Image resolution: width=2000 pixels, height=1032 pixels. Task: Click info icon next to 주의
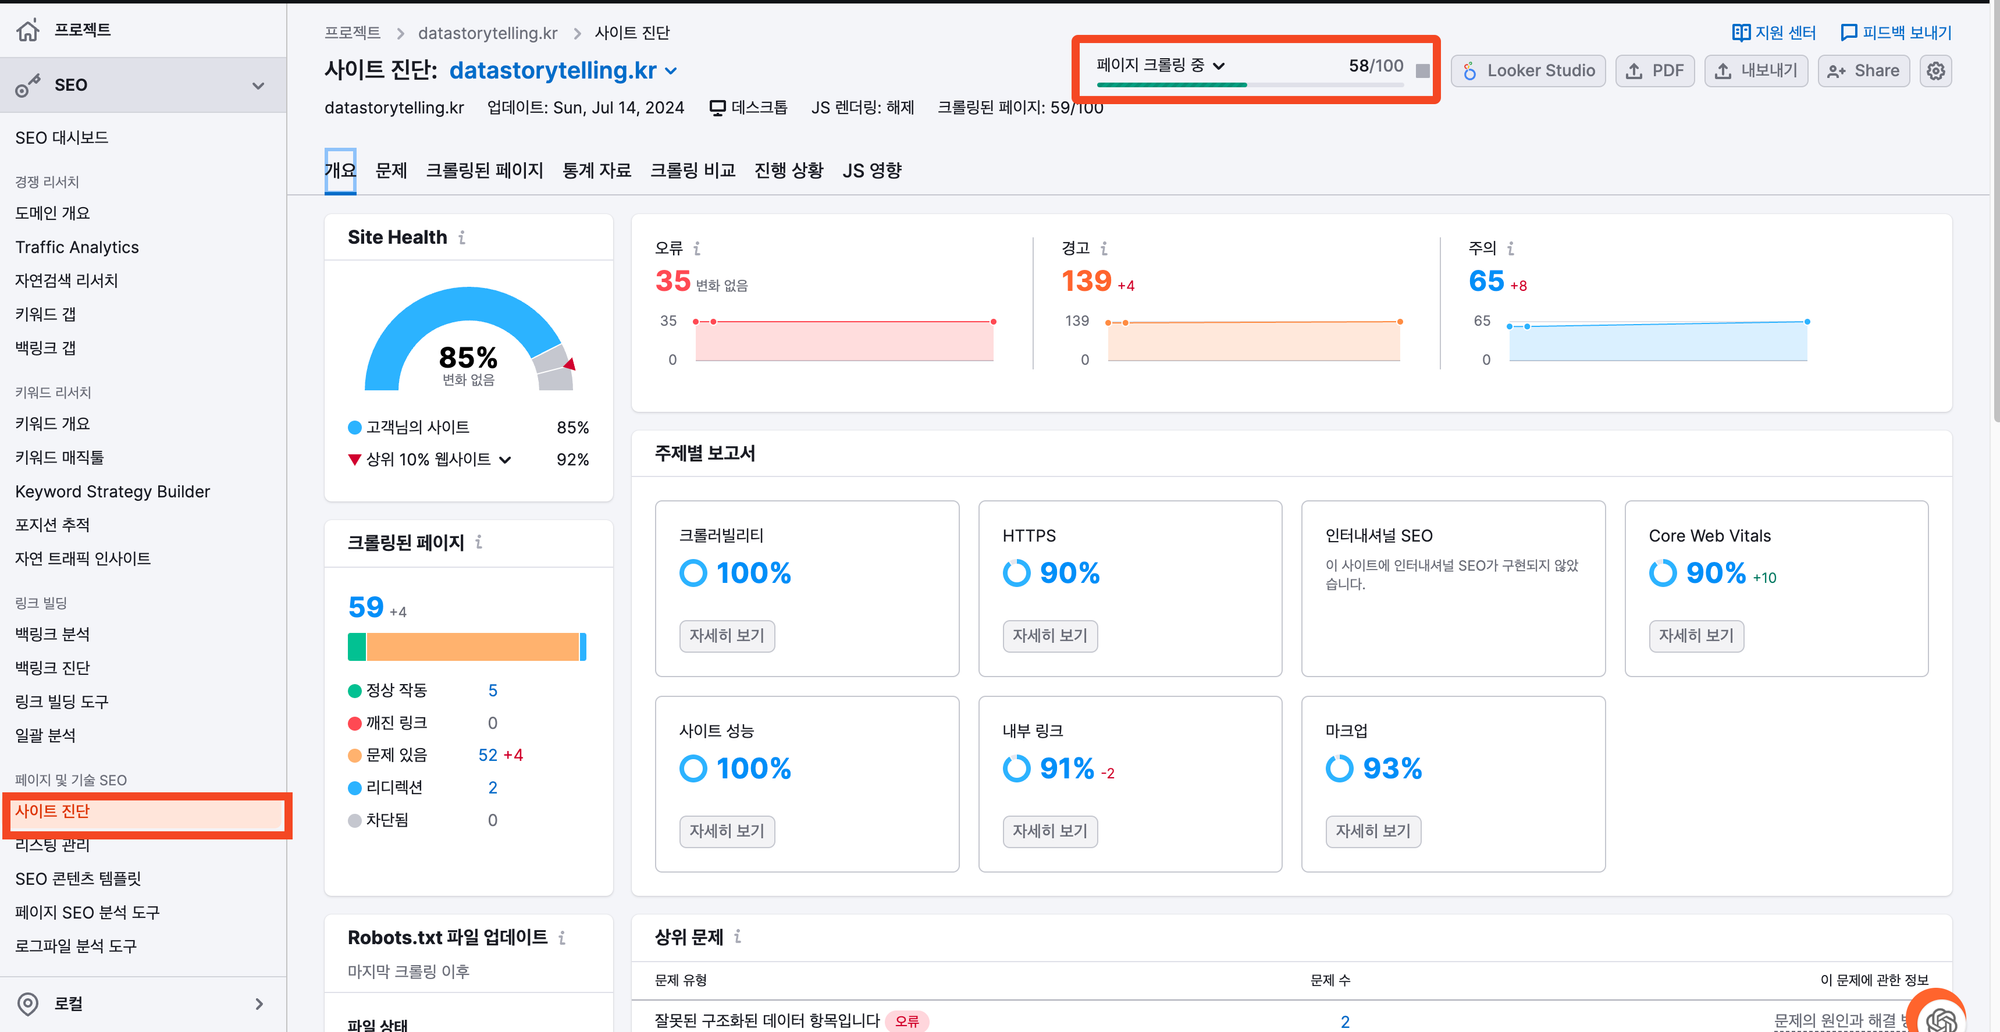1511,248
